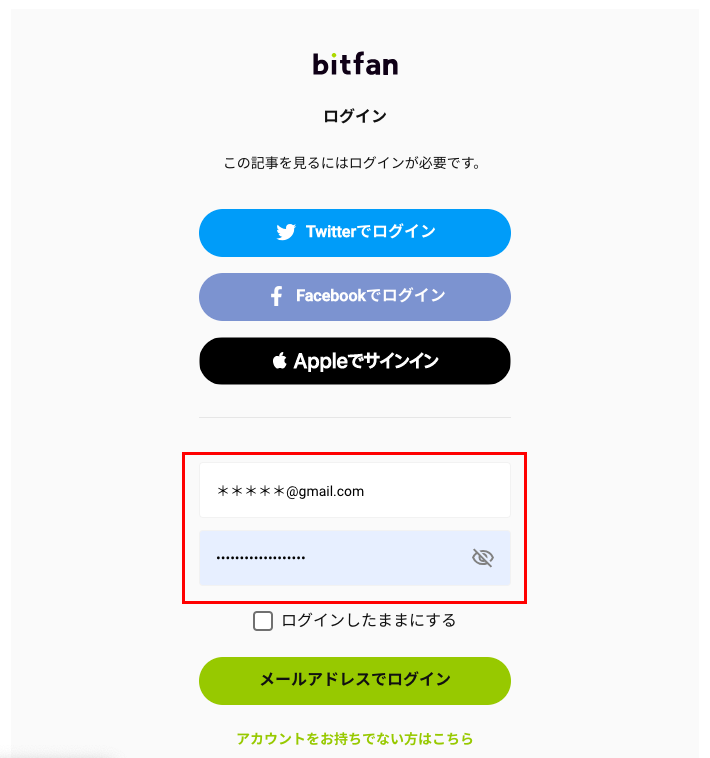Place cursor after @gmail.com in email field

coord(365,492)
